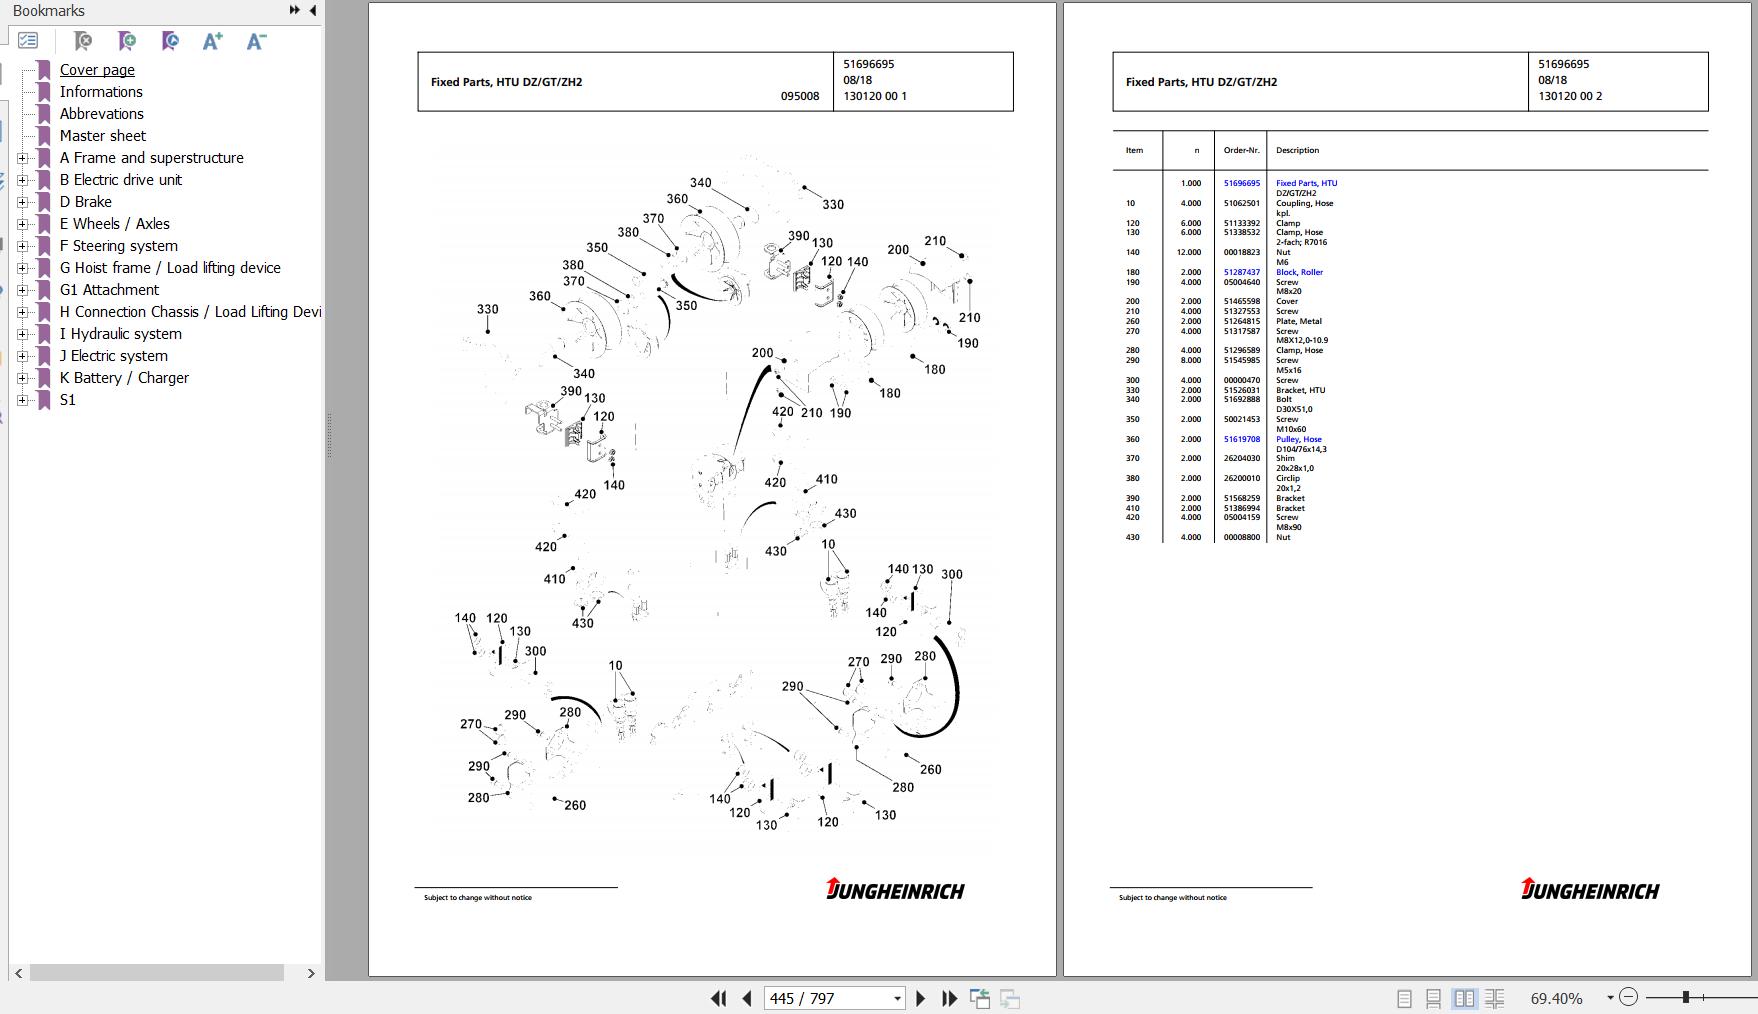Click the greyed-out next view icon
This screenshot has height=1014, width=1758.
pyautogui.click(x=1010, y=998)
